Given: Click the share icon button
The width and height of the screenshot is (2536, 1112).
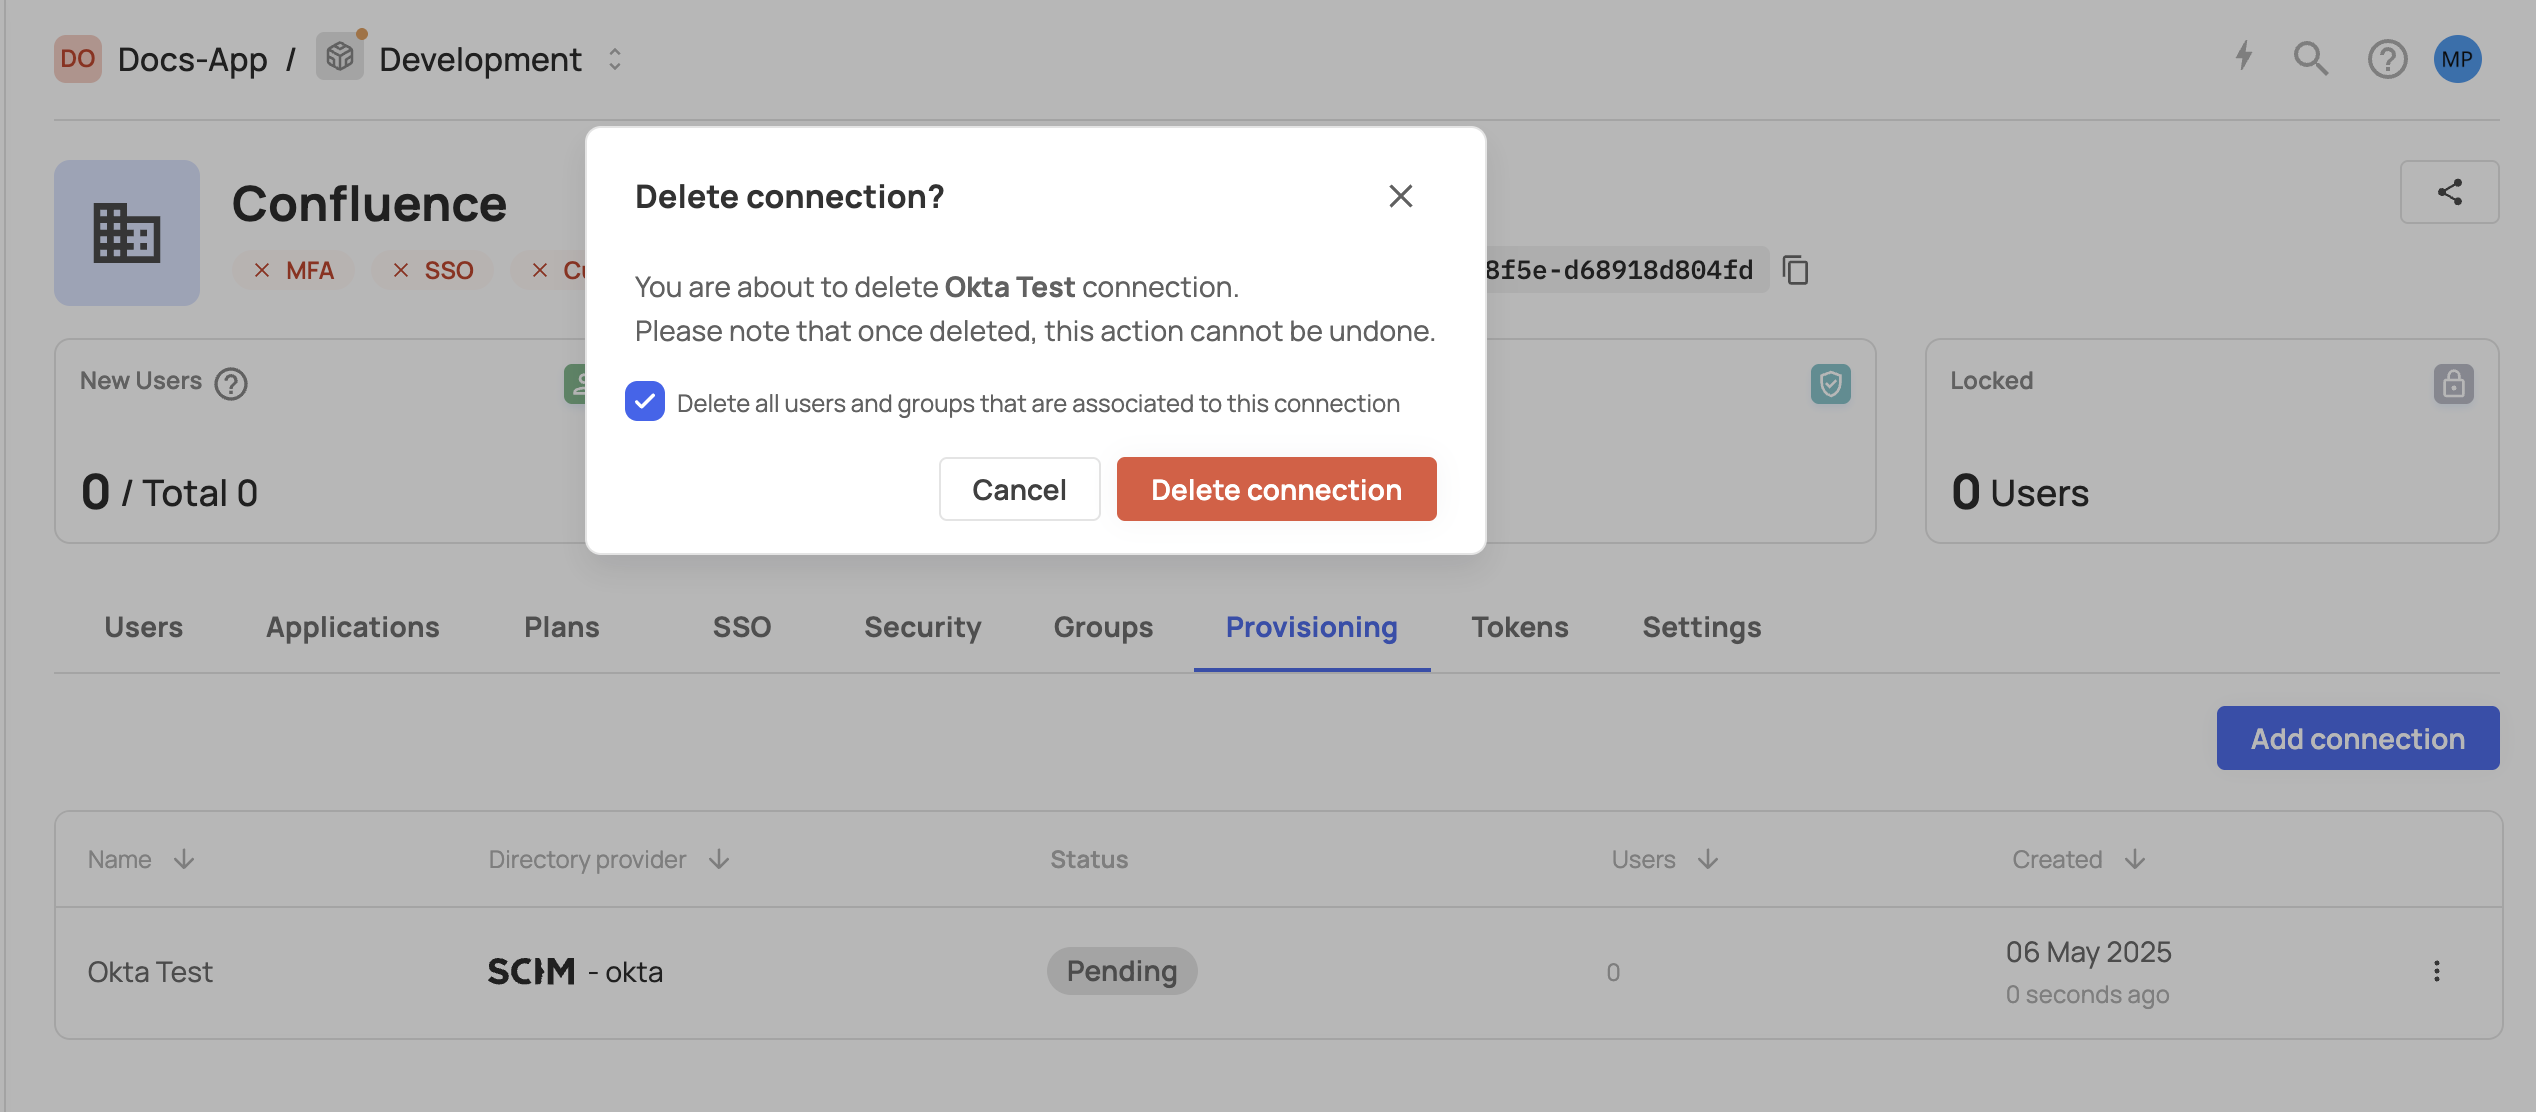Looking at the screenshot, I should click(2449, 192).
